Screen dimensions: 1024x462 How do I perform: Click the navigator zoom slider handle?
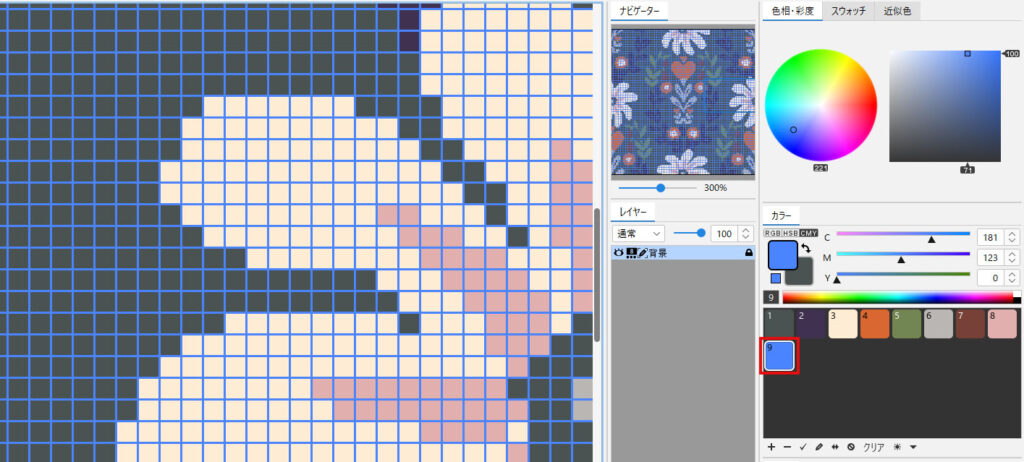point(660,187)
